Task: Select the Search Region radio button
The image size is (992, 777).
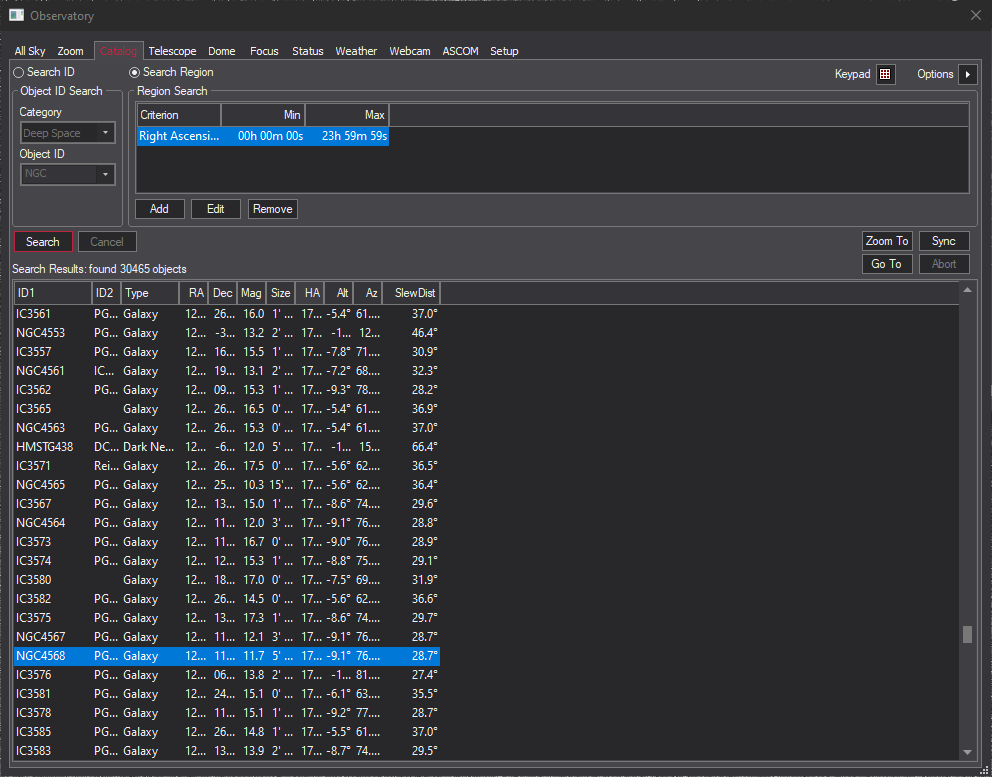Action: (135, 72)
